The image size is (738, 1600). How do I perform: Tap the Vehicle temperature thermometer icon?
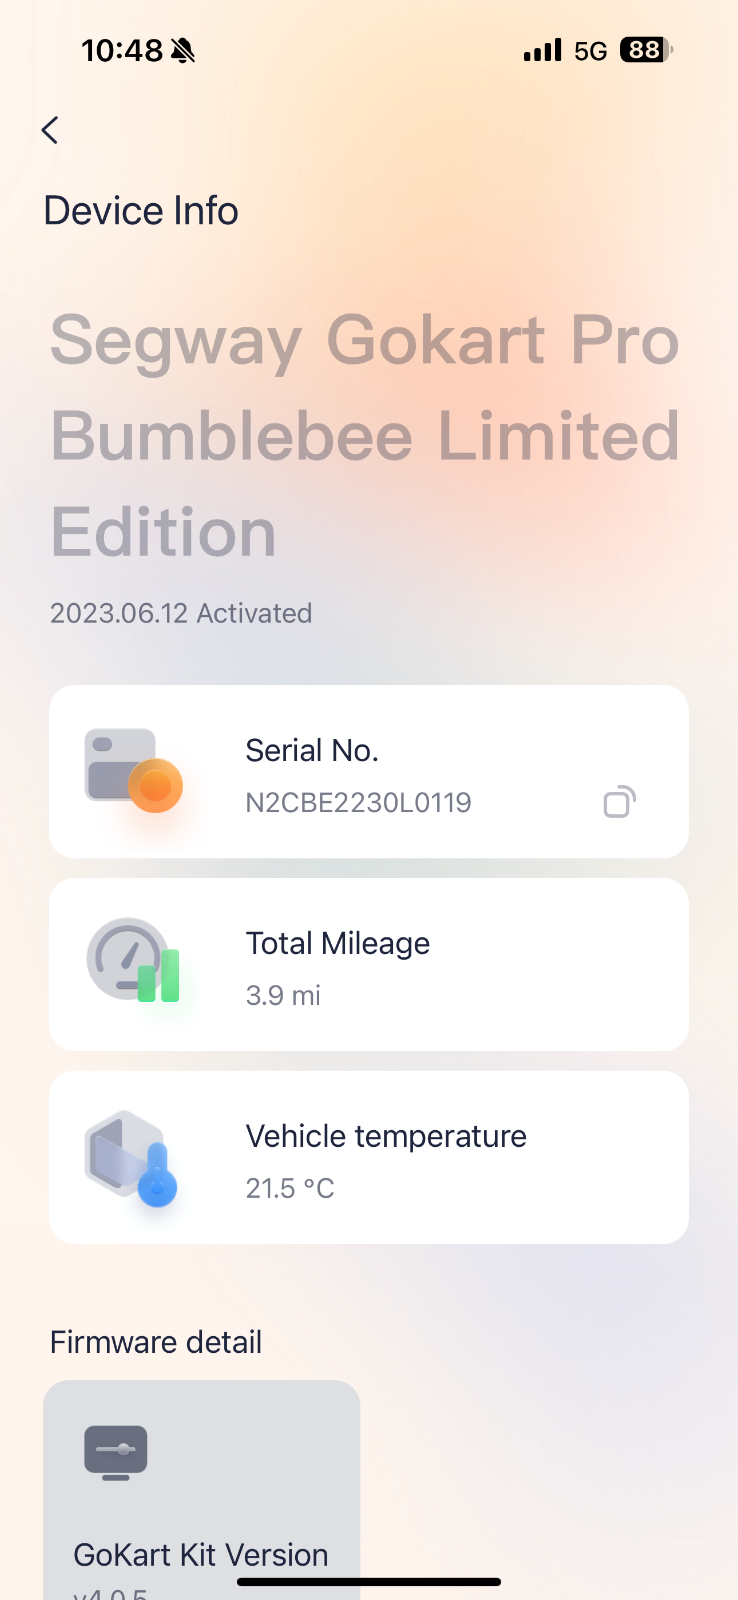click(132, 1157)
